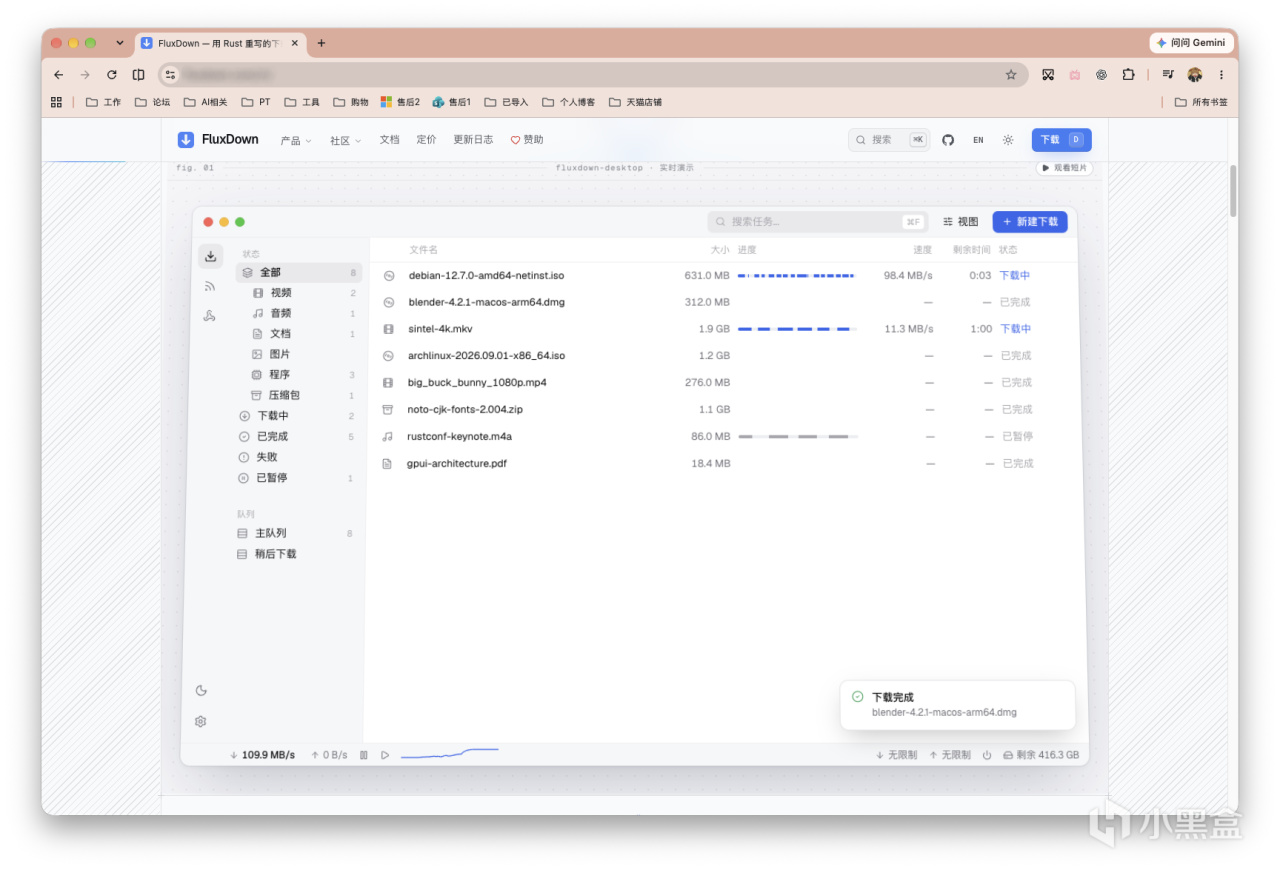Screen dimensions: 1280x870
Task: Open the 更新日志 page
Action: (x=473, y=140)
